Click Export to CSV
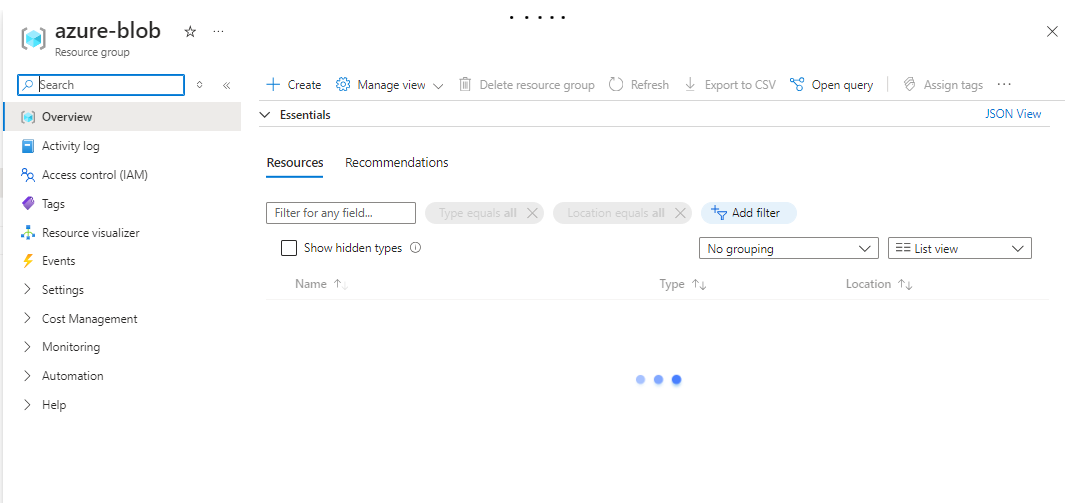The width and height of the screenshot is (1065, 503). pyautogui.click(x=729, y=85)
